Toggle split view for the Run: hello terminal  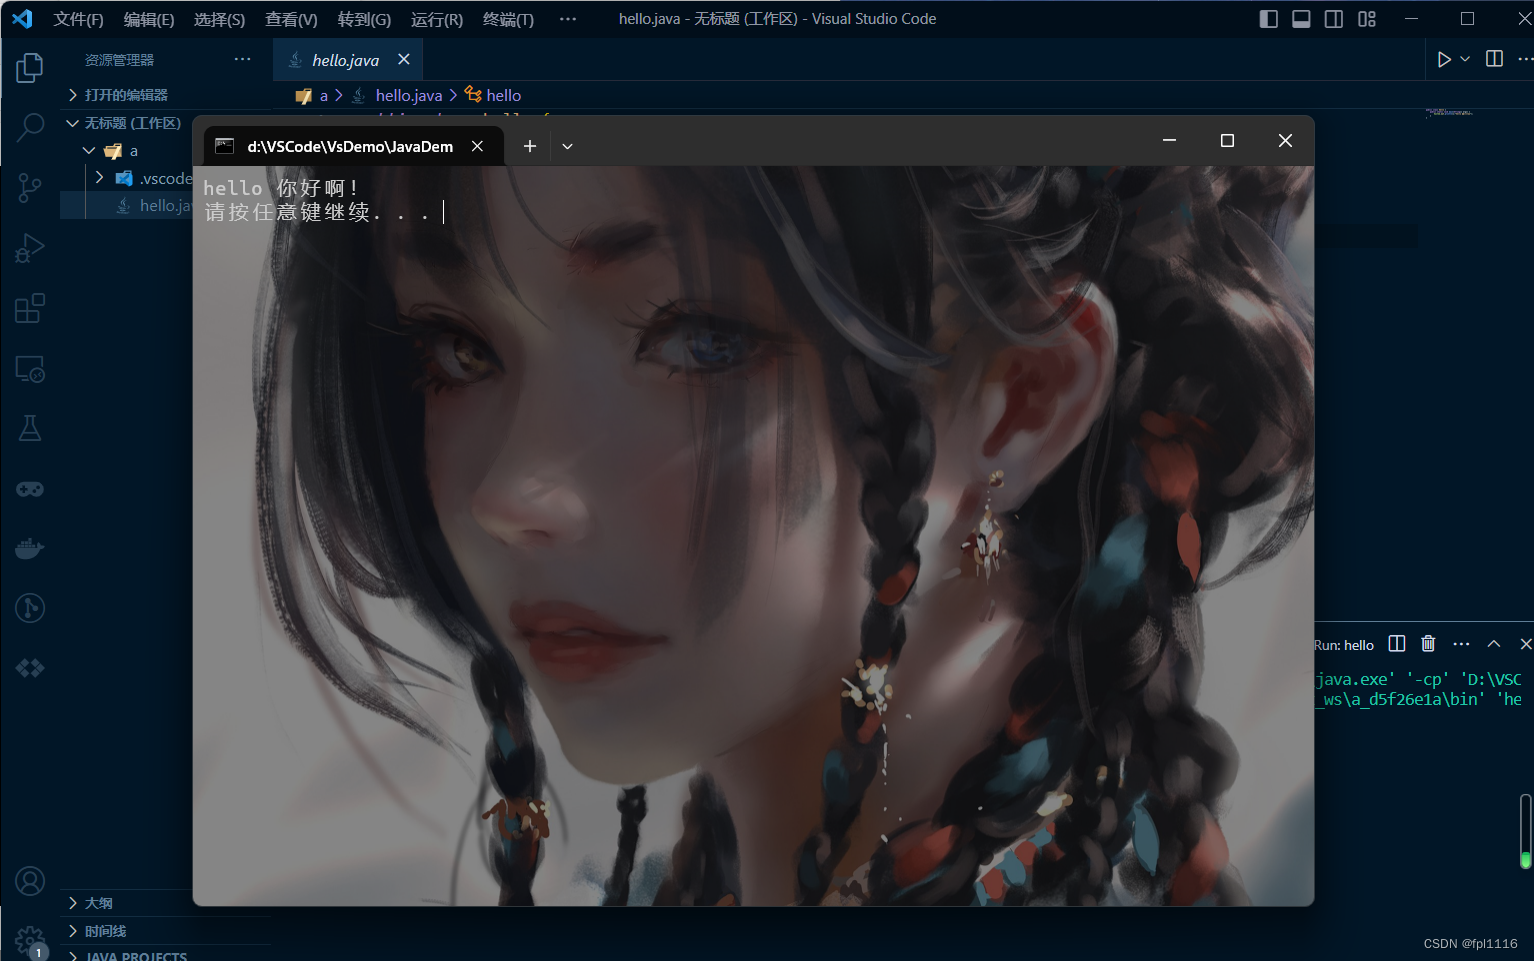(1396, 644)
